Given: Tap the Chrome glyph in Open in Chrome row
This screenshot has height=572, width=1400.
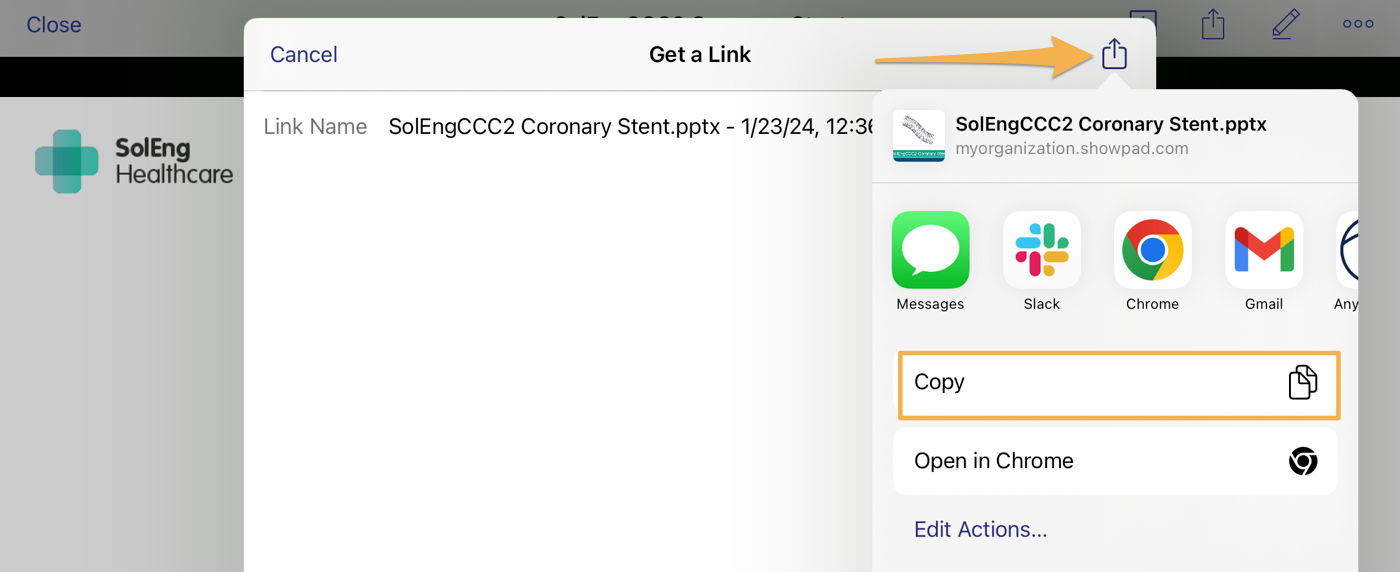Looking at the screenshot, I should (x=1303, y=461).
